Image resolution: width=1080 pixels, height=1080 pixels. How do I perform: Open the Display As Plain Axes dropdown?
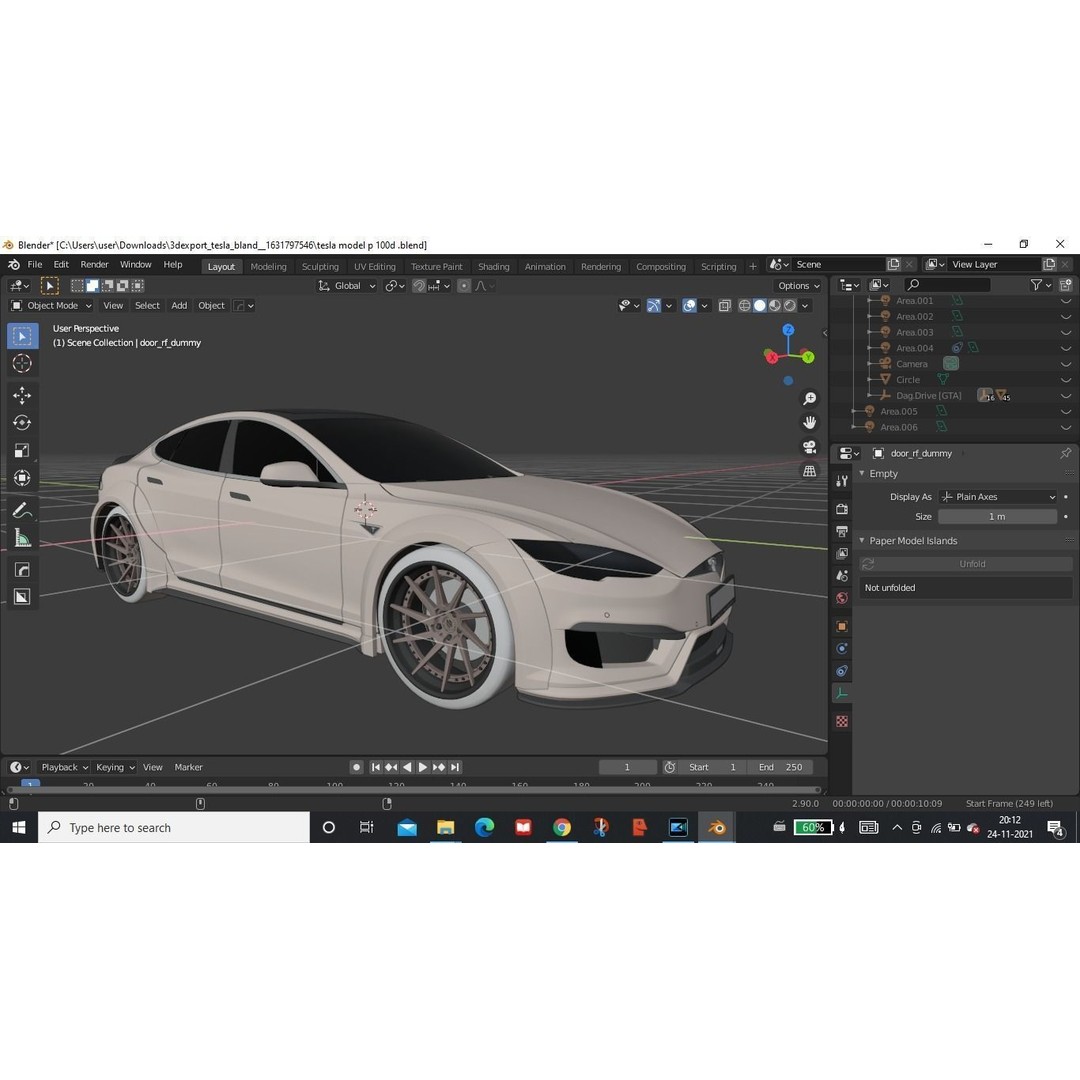point(997,497)
